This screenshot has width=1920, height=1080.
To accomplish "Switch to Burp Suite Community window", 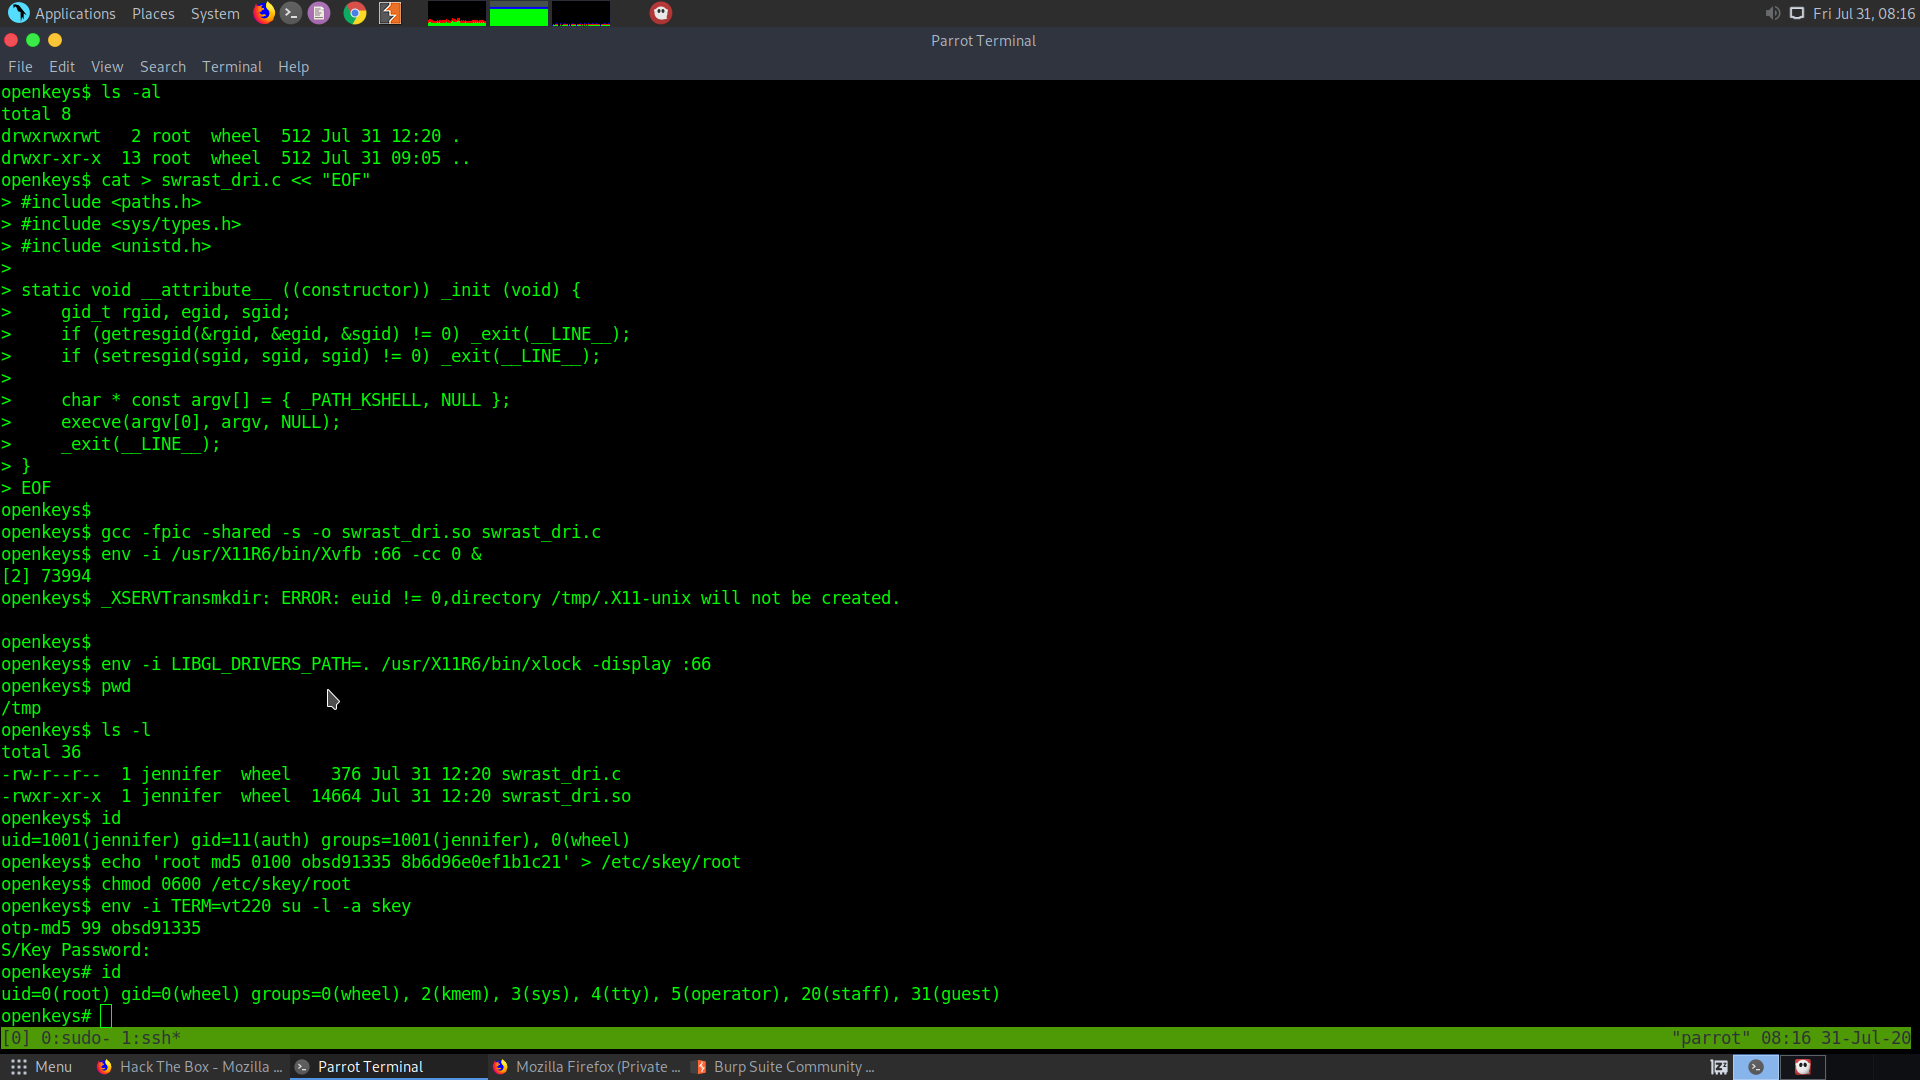I will click(784, 1067).
